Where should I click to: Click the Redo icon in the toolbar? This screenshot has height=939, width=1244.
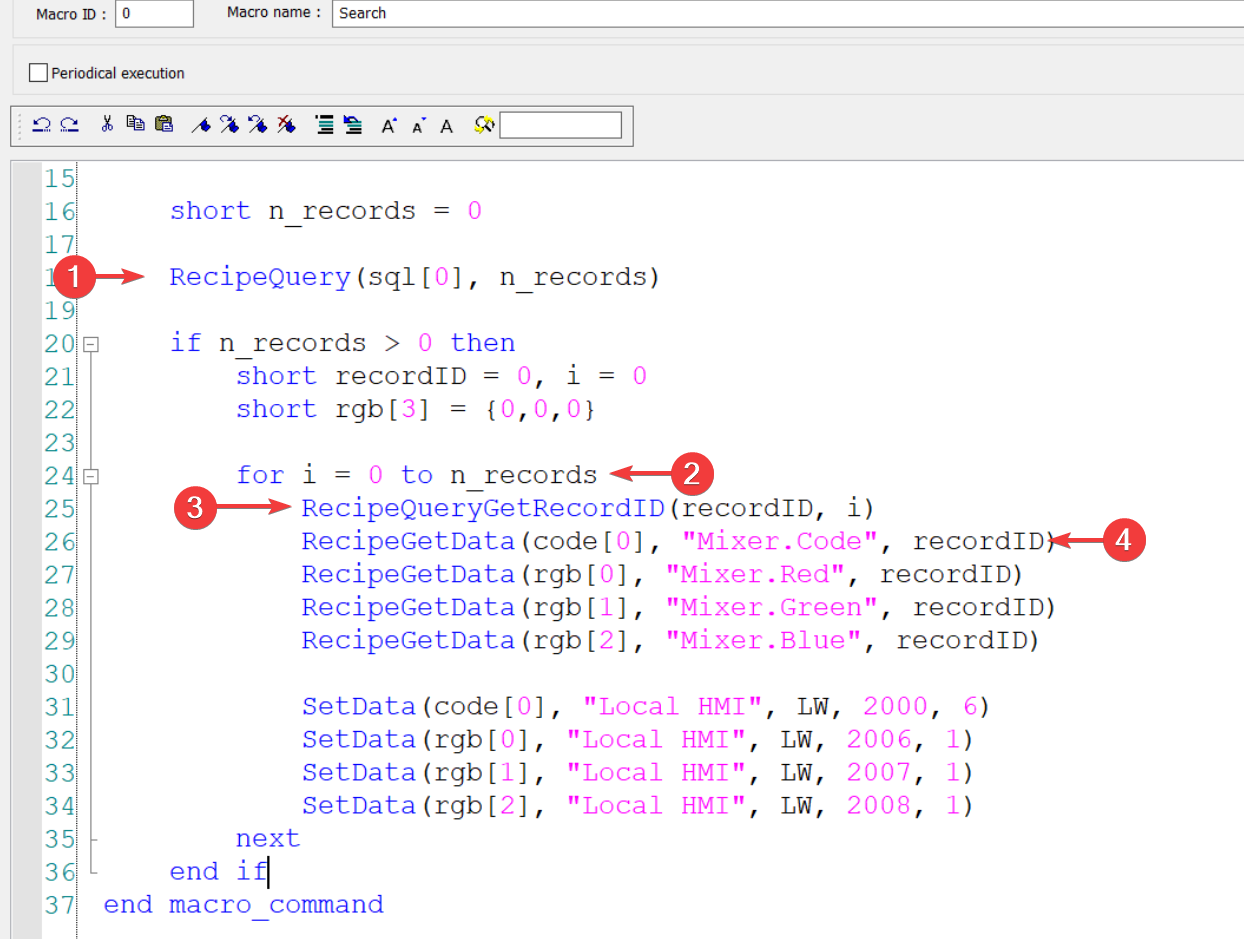[x=69, y=125]
